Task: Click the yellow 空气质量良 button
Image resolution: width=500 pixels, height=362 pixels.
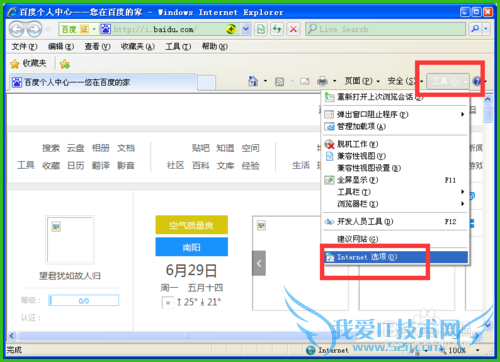Action: click(192, 225)
